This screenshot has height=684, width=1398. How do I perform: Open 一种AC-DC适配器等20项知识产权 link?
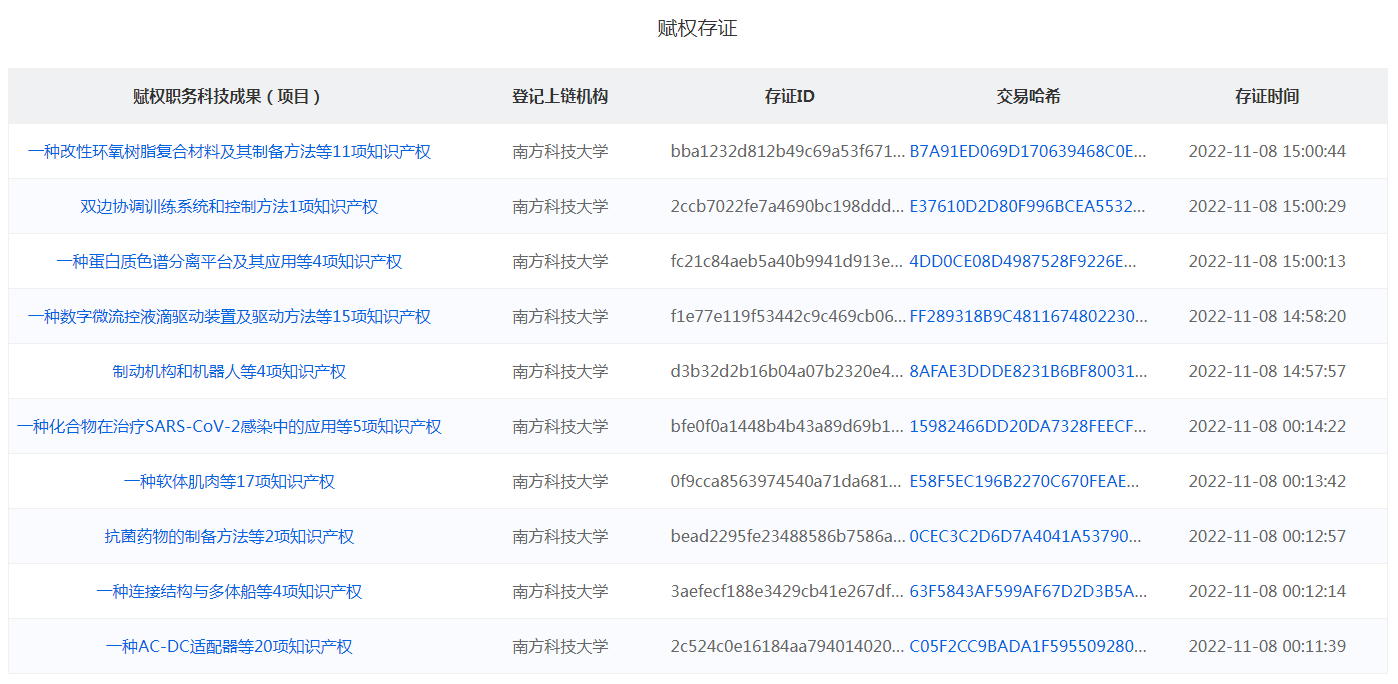pyautogui.click(x=229, y=647)
